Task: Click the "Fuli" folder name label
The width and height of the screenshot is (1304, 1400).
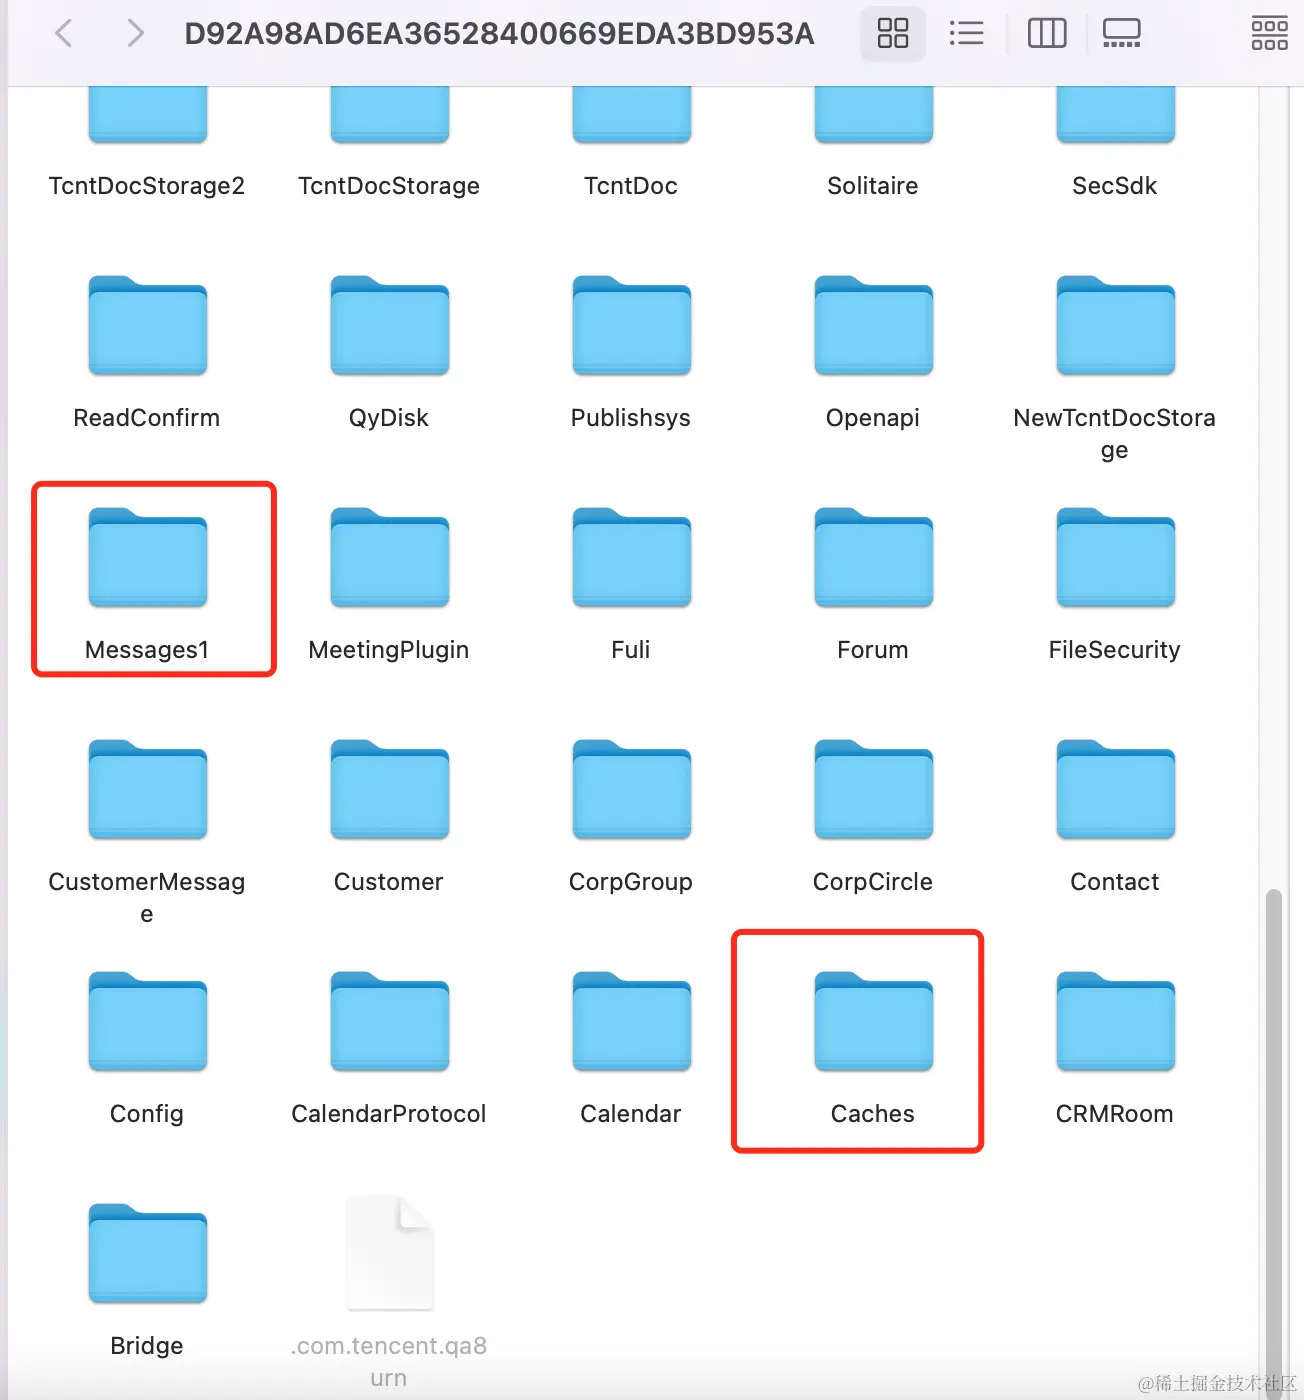Action: click(631, 650)
